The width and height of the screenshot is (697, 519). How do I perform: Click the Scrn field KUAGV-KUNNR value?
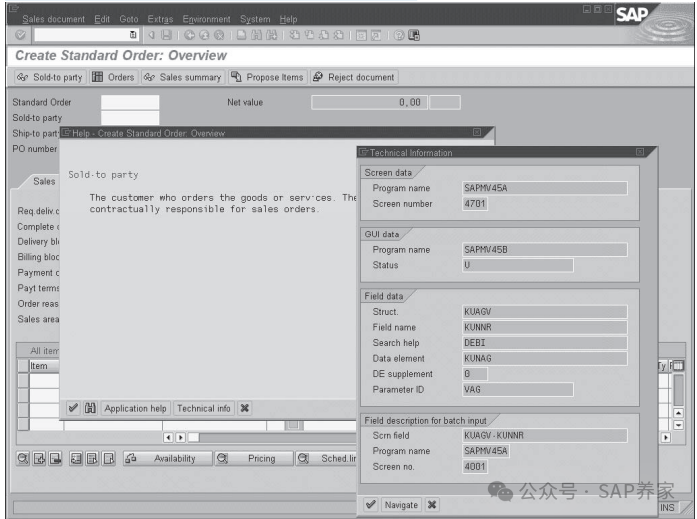click(545, 435)
